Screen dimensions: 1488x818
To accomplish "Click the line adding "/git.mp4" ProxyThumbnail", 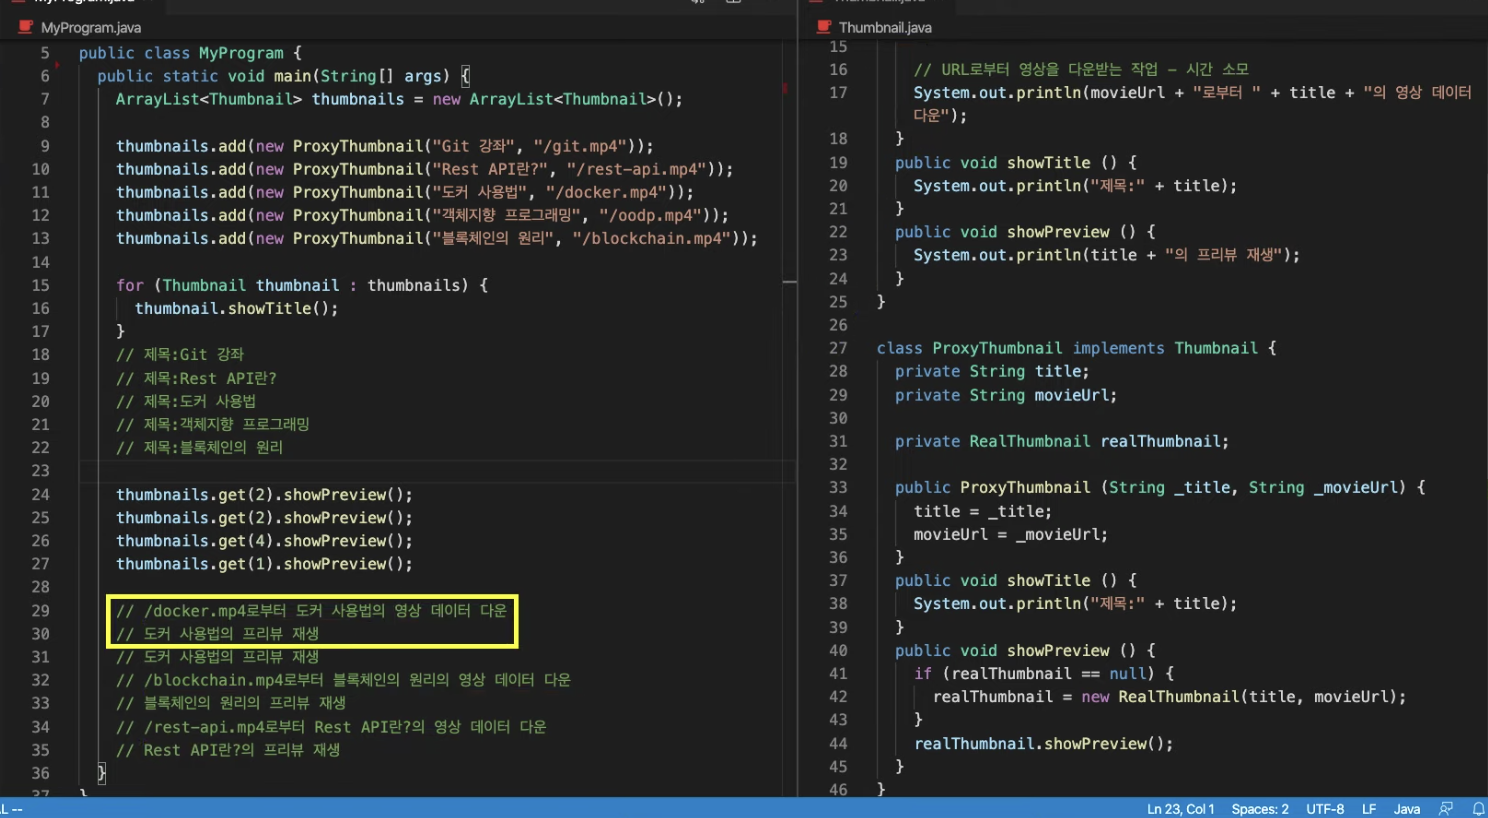I will [385, 146].
